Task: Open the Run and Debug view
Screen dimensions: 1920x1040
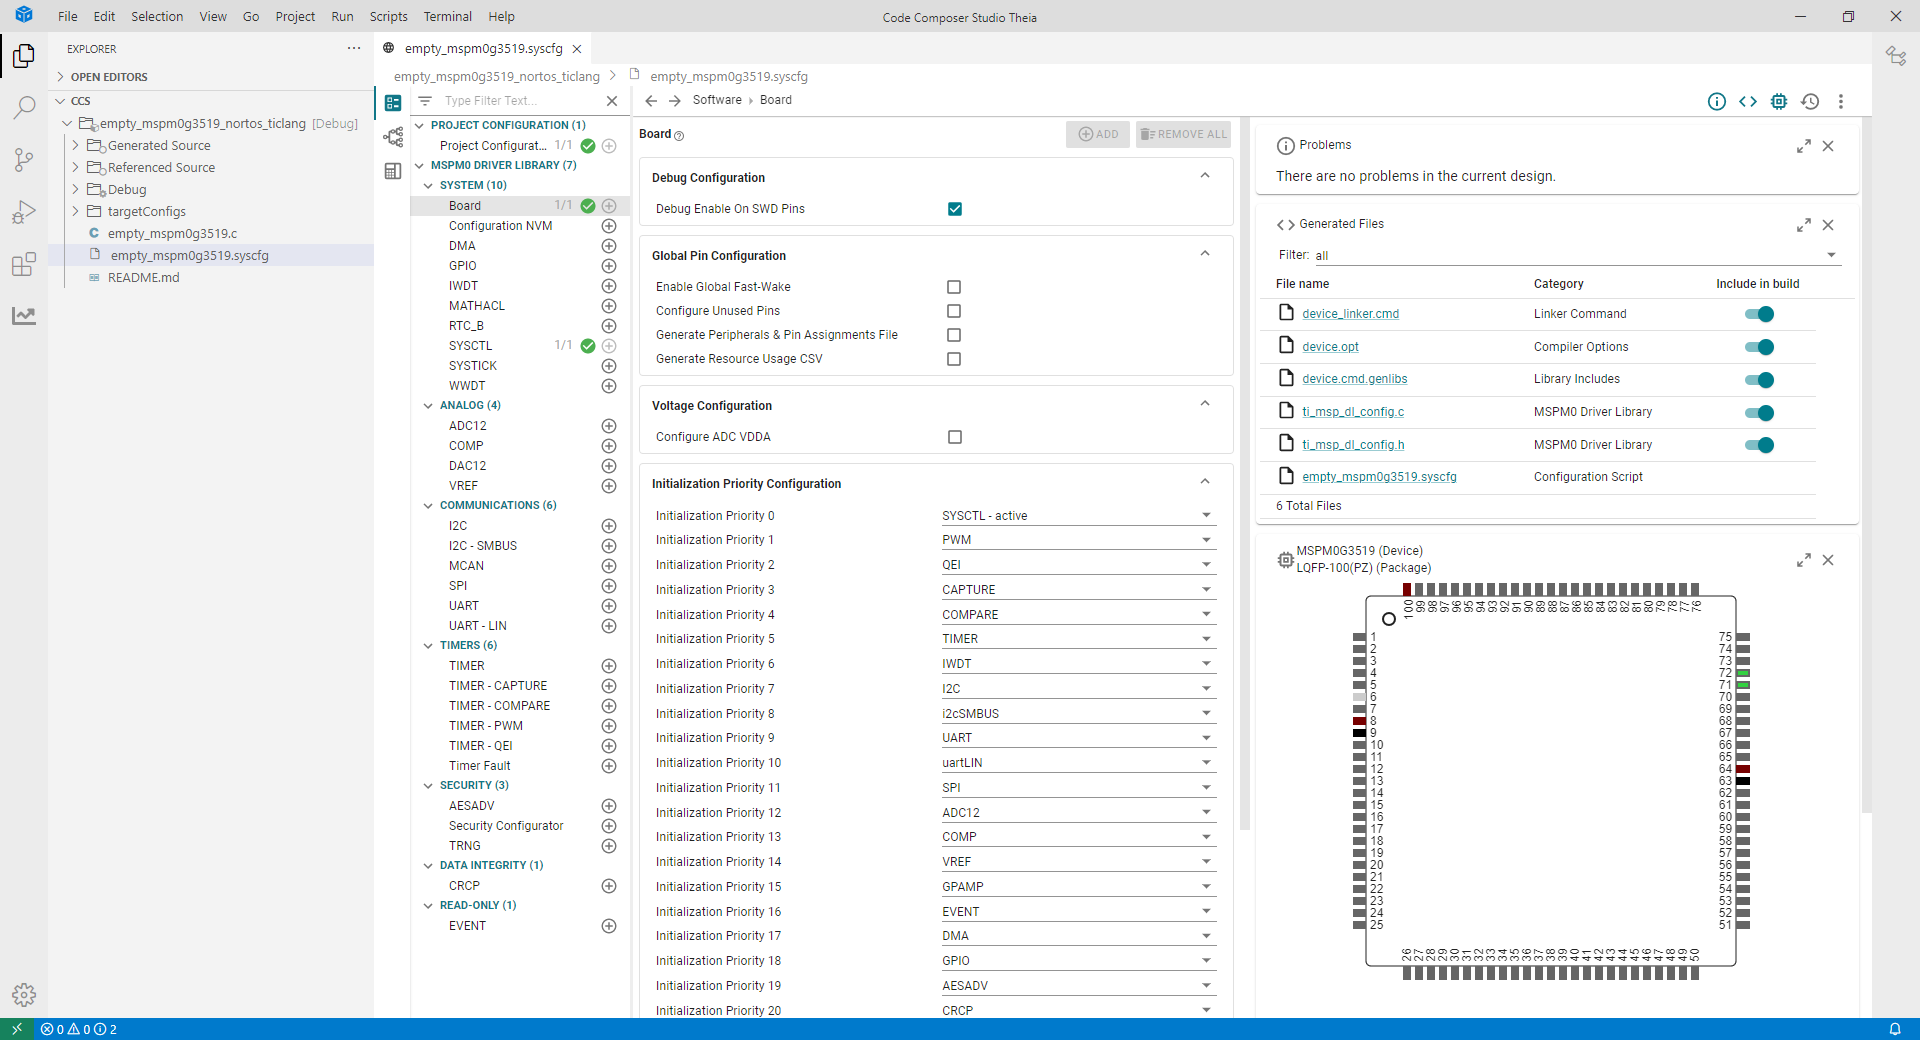Action: click(x=24, y=212)
